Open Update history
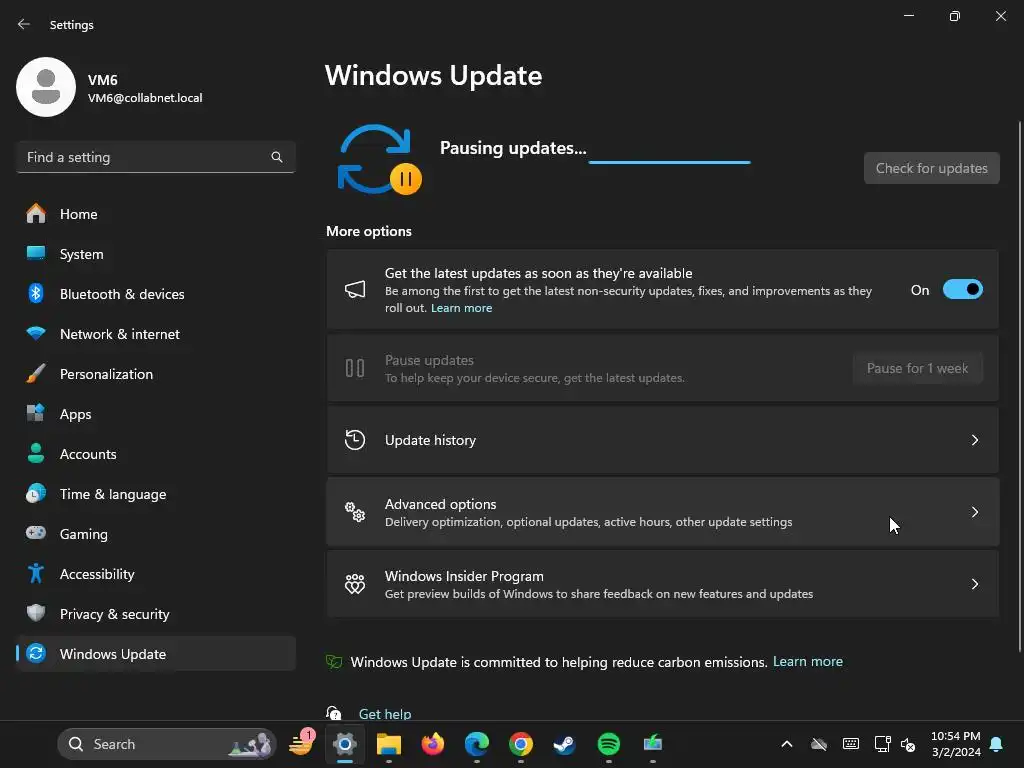Viewport: 1024px width, 768px height. (662, 440)
